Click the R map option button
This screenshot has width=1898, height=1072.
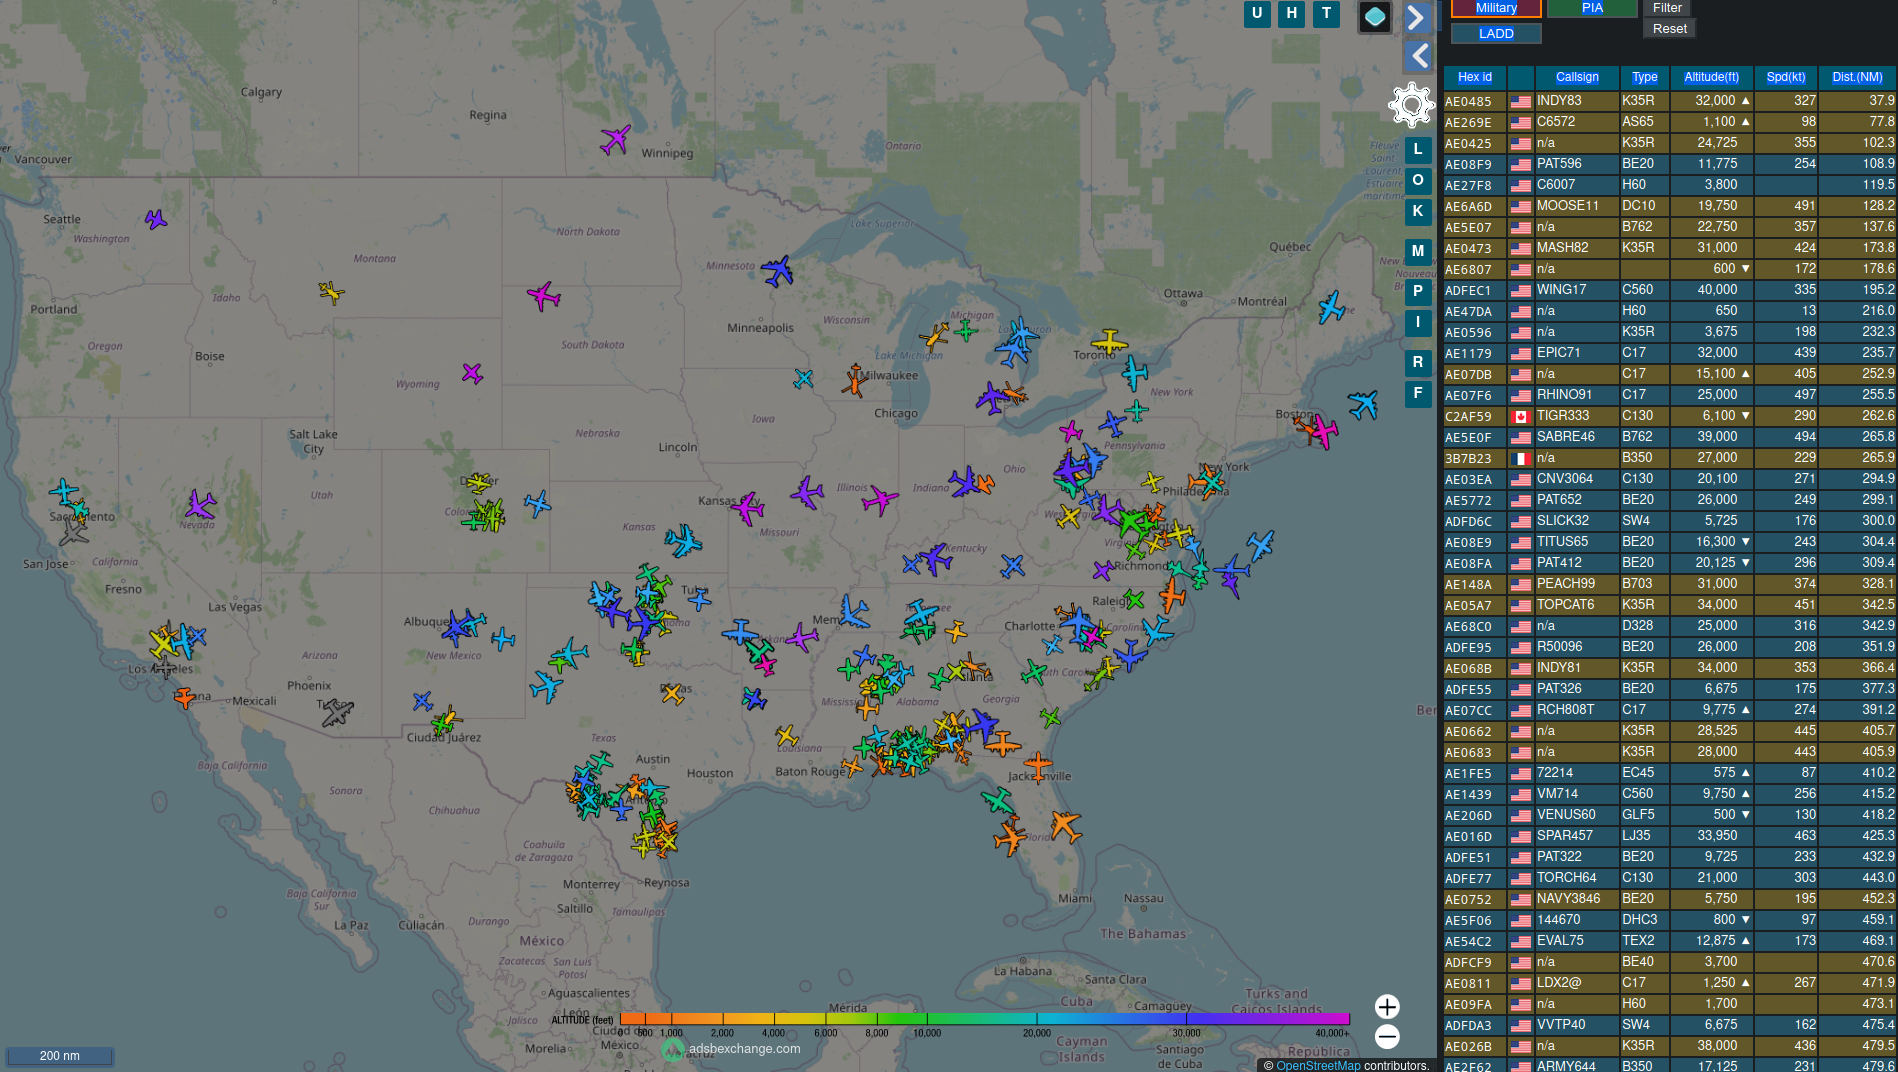(x=1418, y=362)
